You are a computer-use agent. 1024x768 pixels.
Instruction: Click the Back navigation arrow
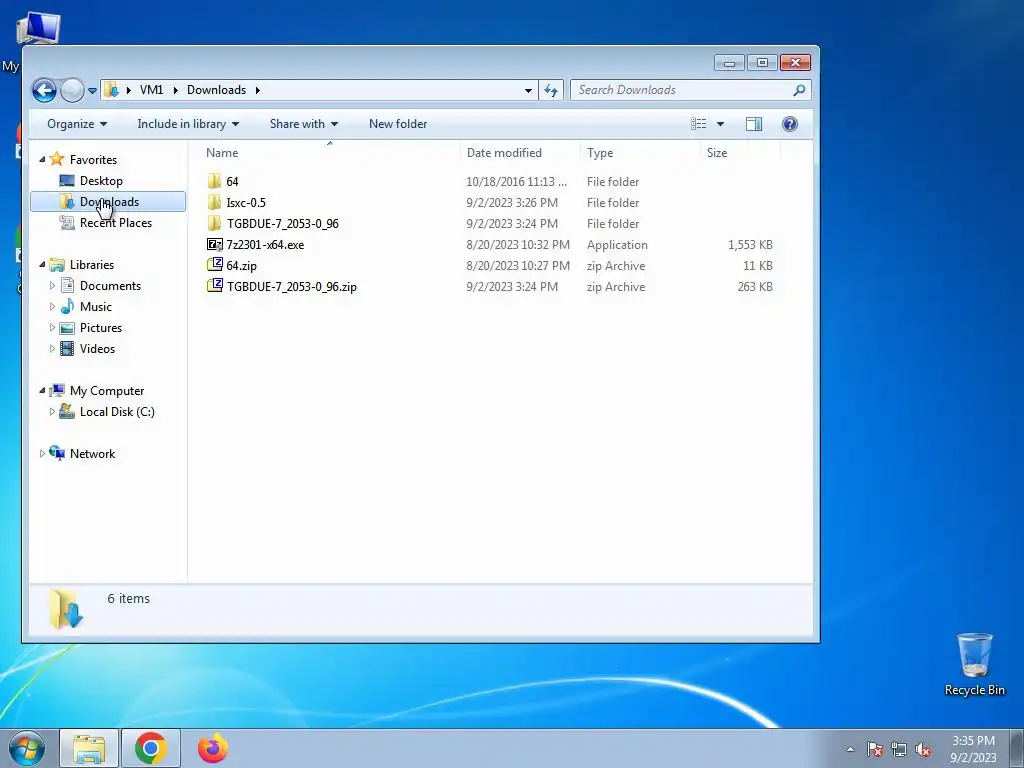coord(44,90)
